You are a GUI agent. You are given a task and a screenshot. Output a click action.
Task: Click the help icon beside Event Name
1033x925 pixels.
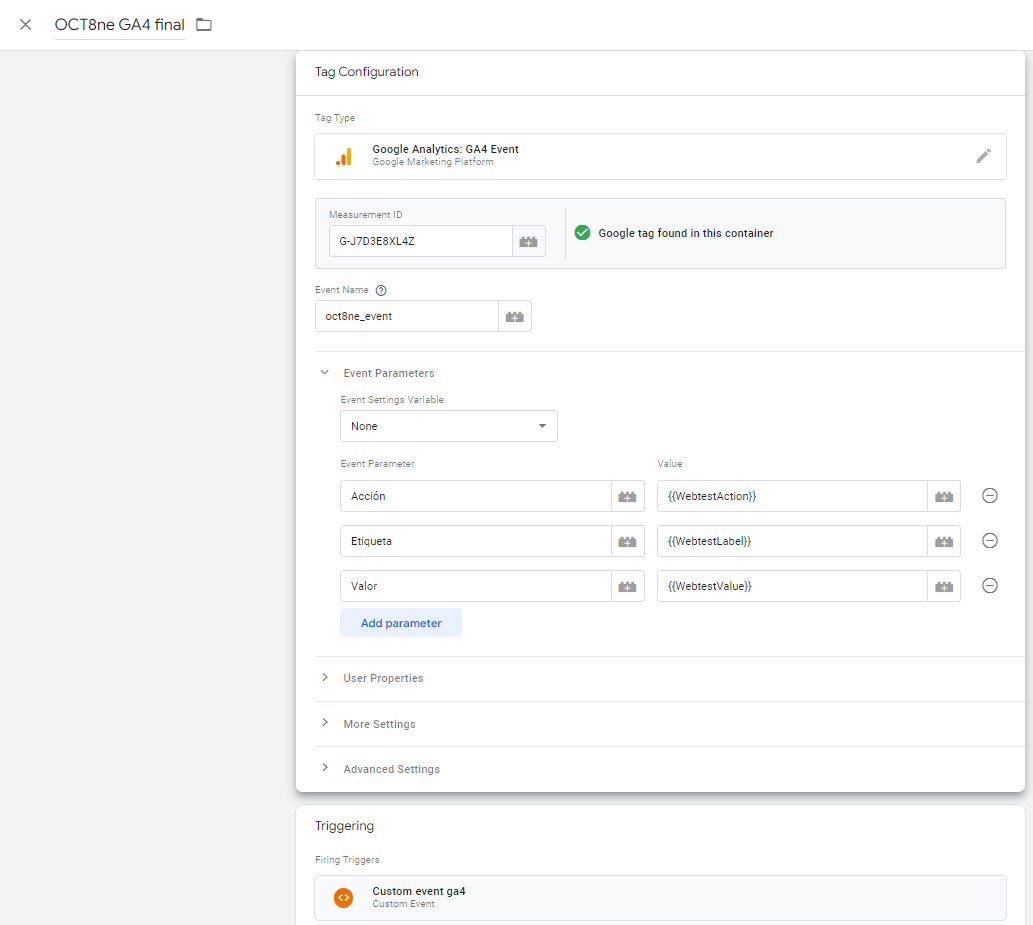point(381,290)
